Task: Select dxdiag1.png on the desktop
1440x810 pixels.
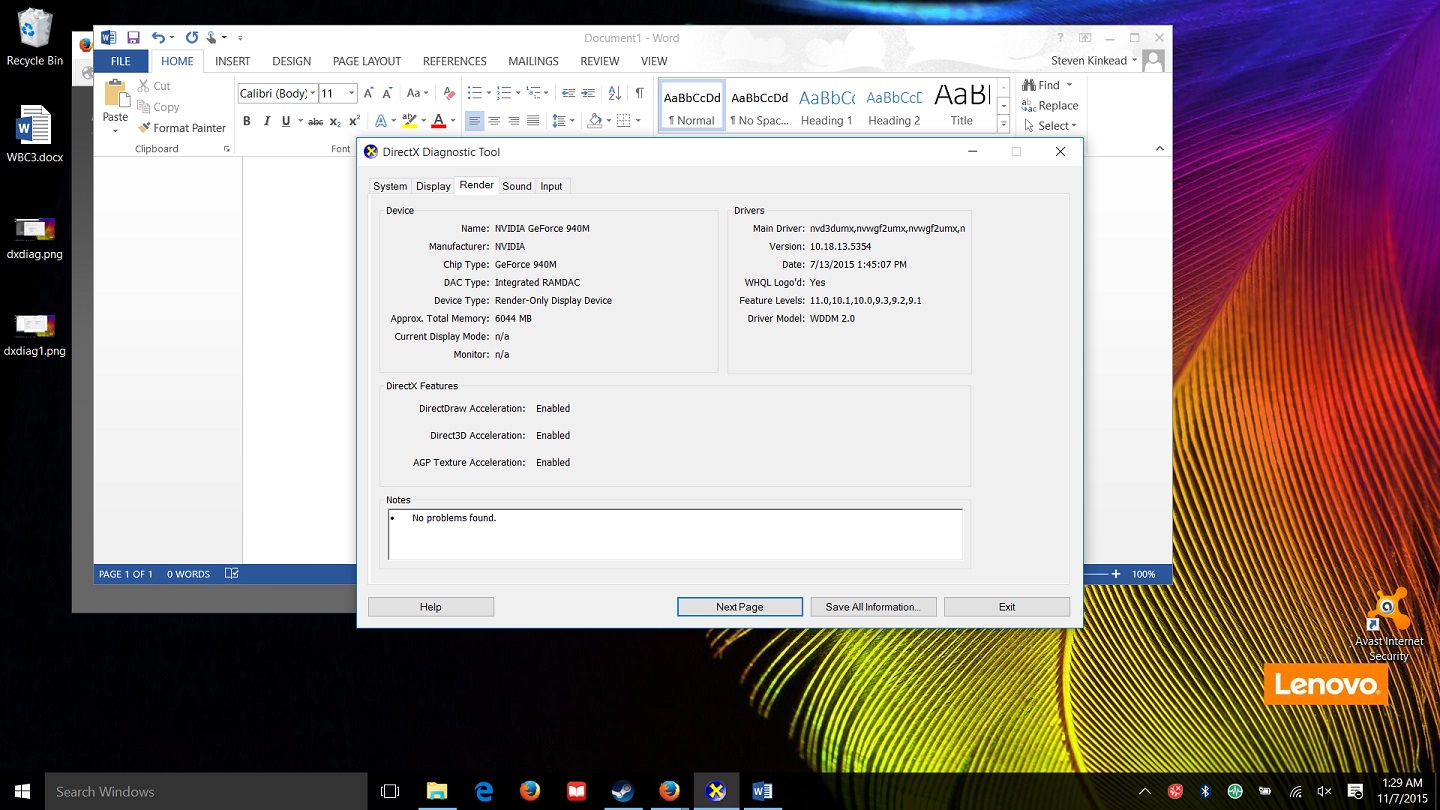Action: point(35,334)
